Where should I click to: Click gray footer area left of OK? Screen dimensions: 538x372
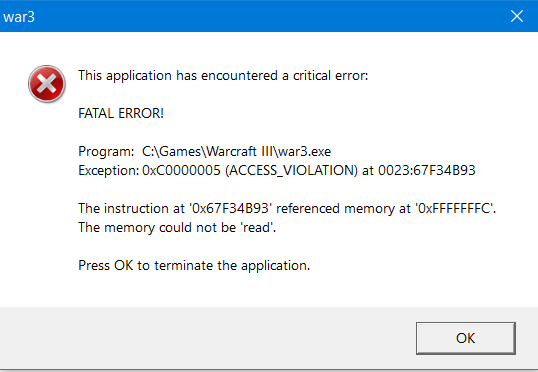206,338
